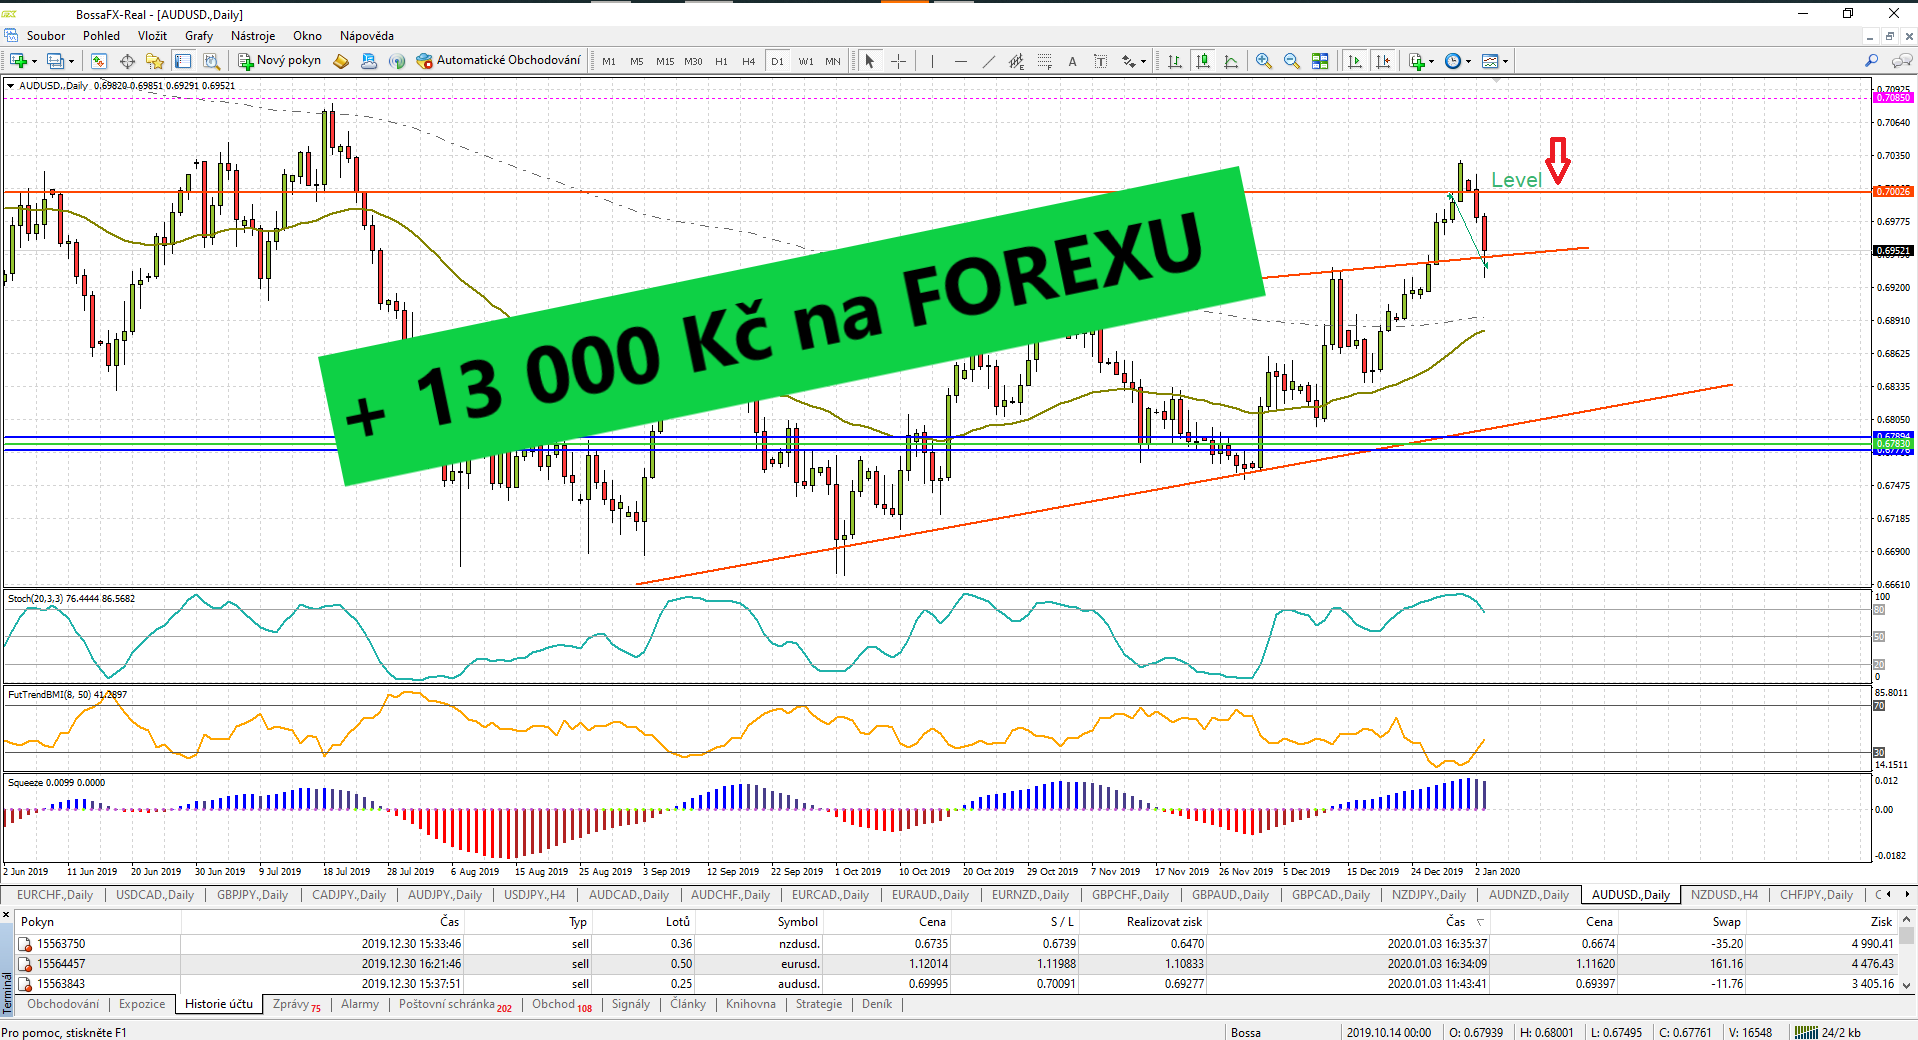Open the Market Watch window icon
Viewport: 1918px width, 1040px height.
[x=98, y=61]
